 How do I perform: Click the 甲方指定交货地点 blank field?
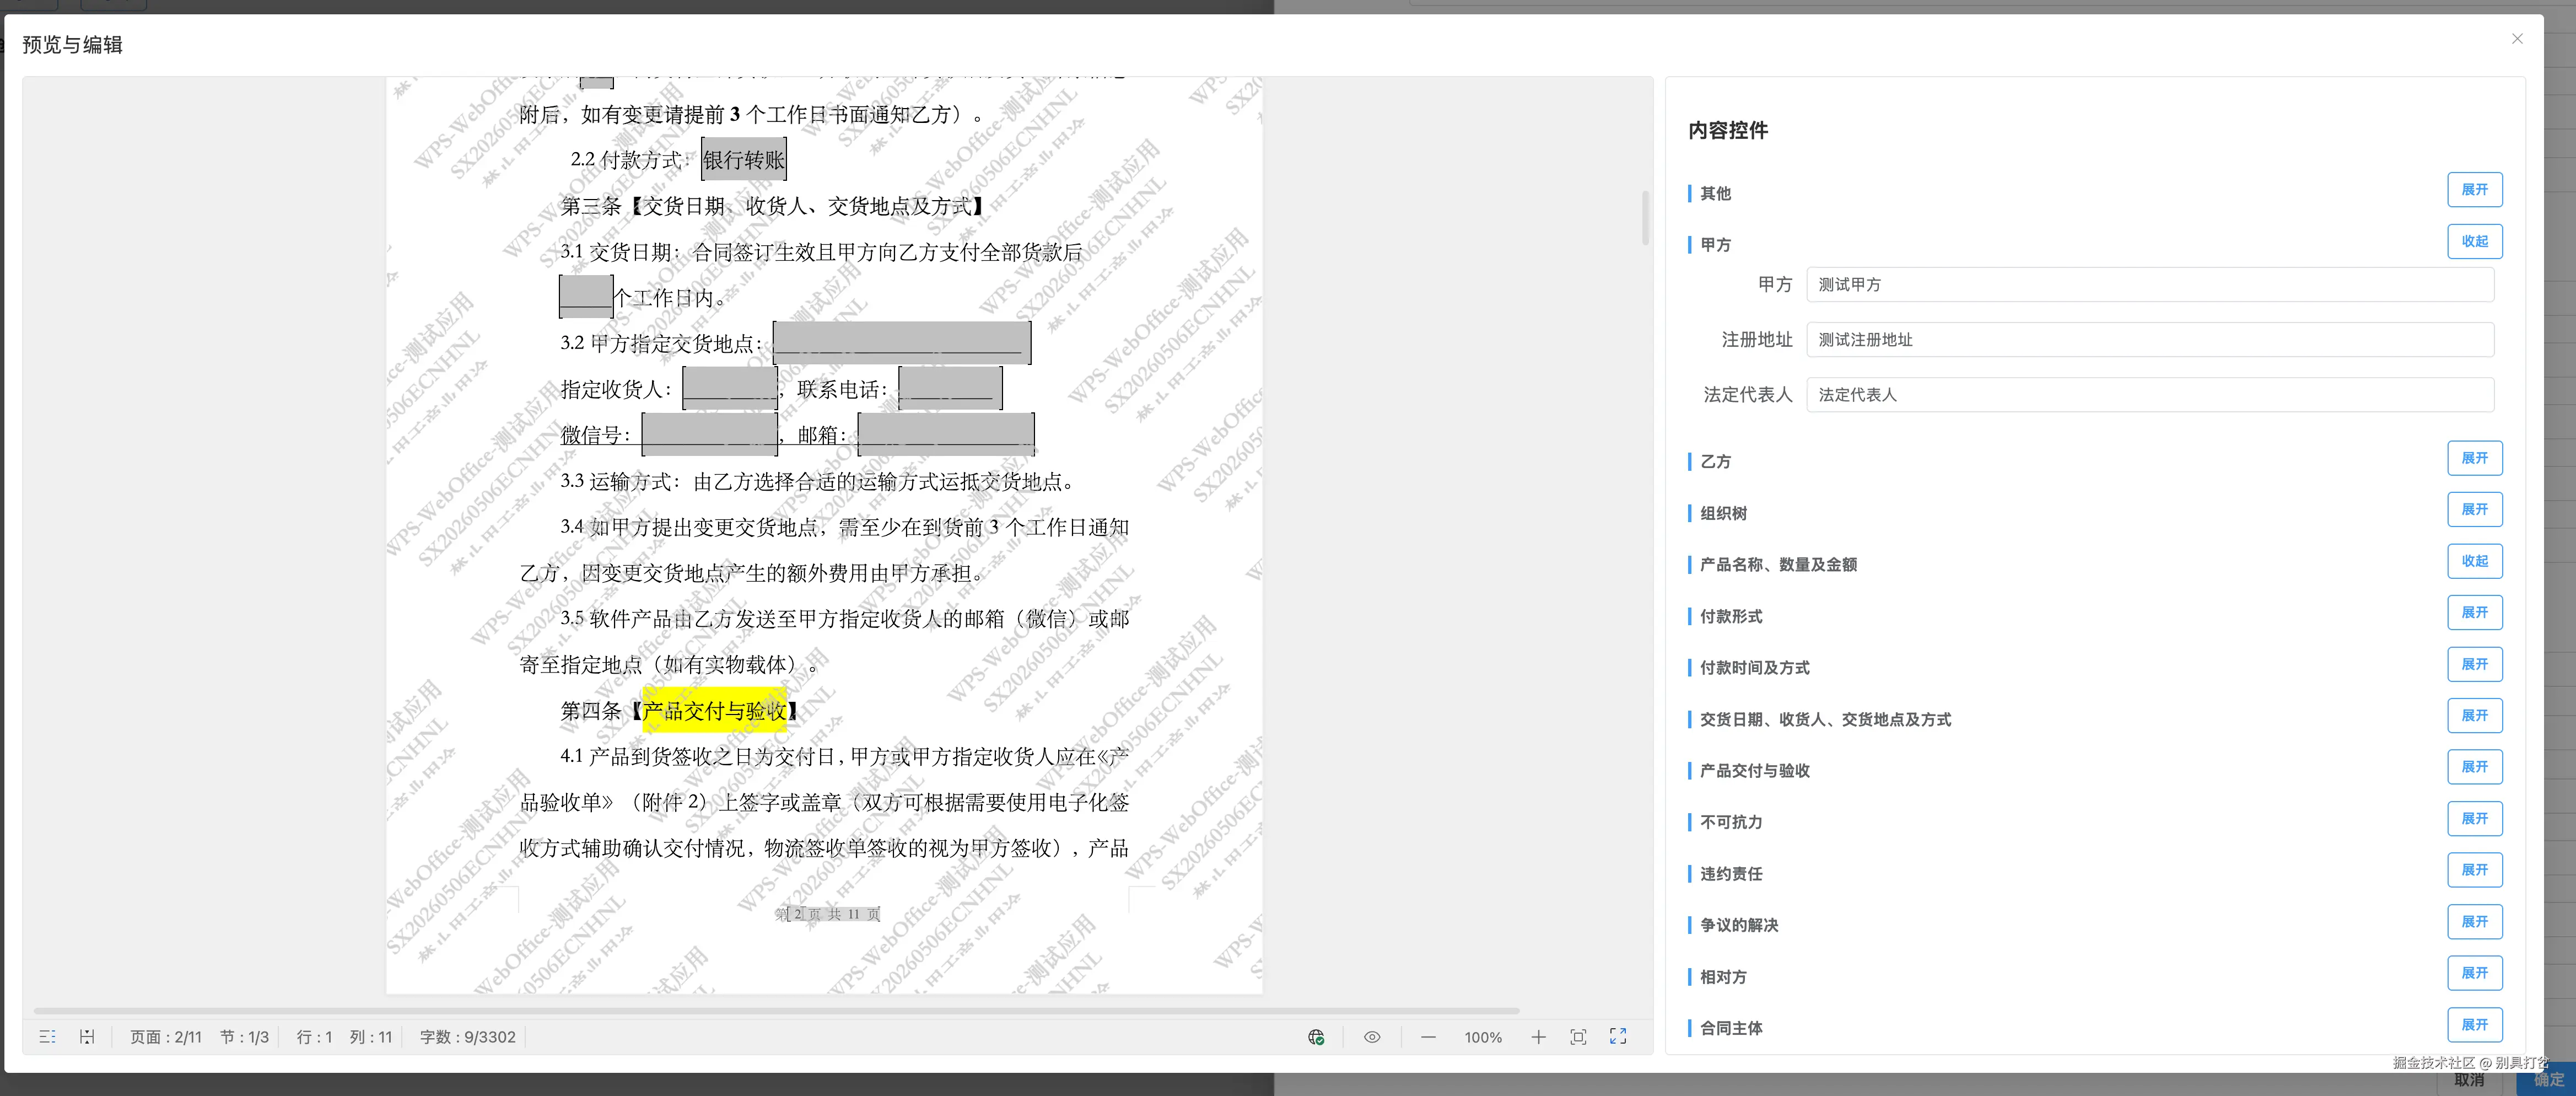(x=902, y=343)
